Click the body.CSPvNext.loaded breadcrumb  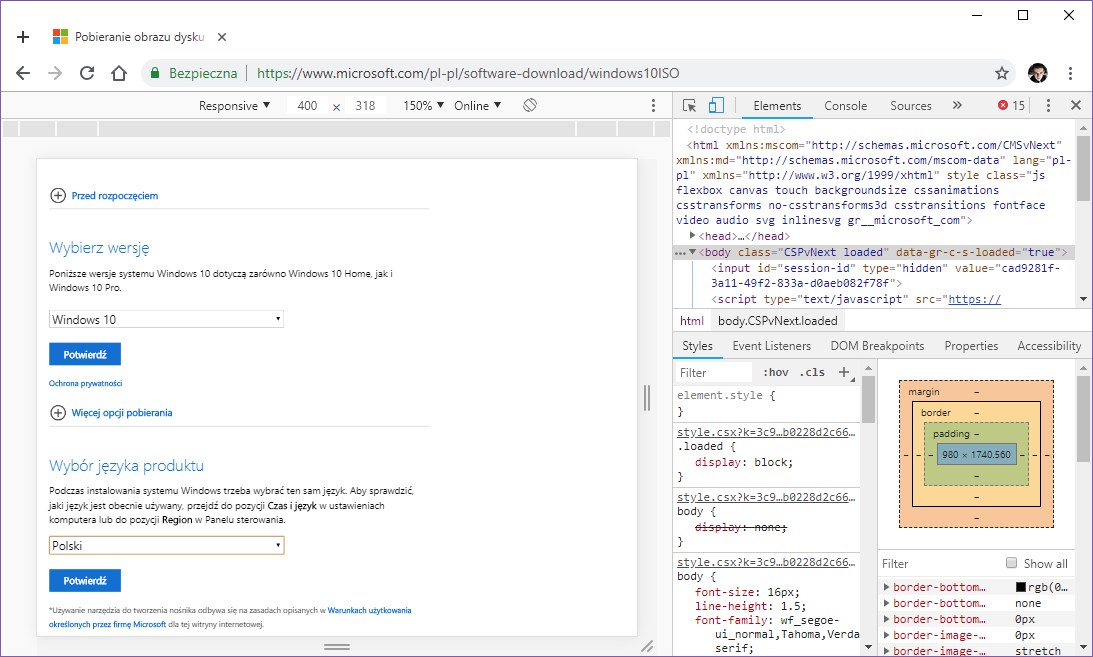(777, 321)
